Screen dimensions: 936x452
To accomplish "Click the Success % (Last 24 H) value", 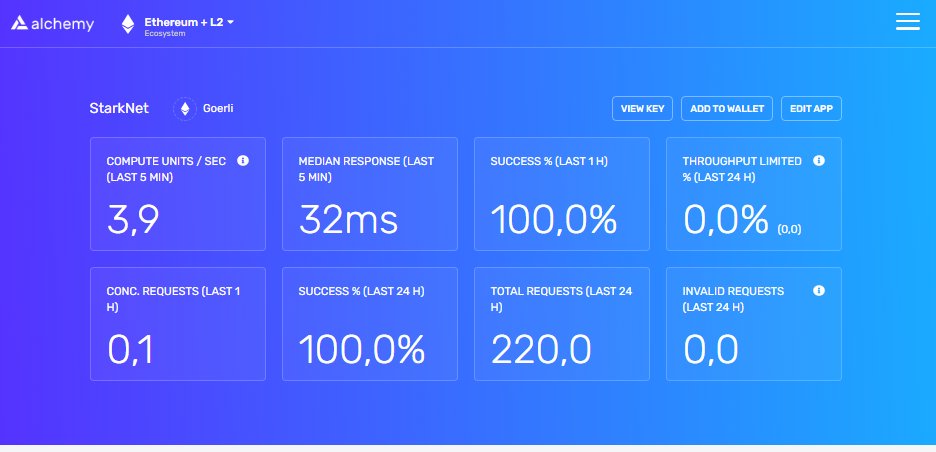I will tap(362, 350).
